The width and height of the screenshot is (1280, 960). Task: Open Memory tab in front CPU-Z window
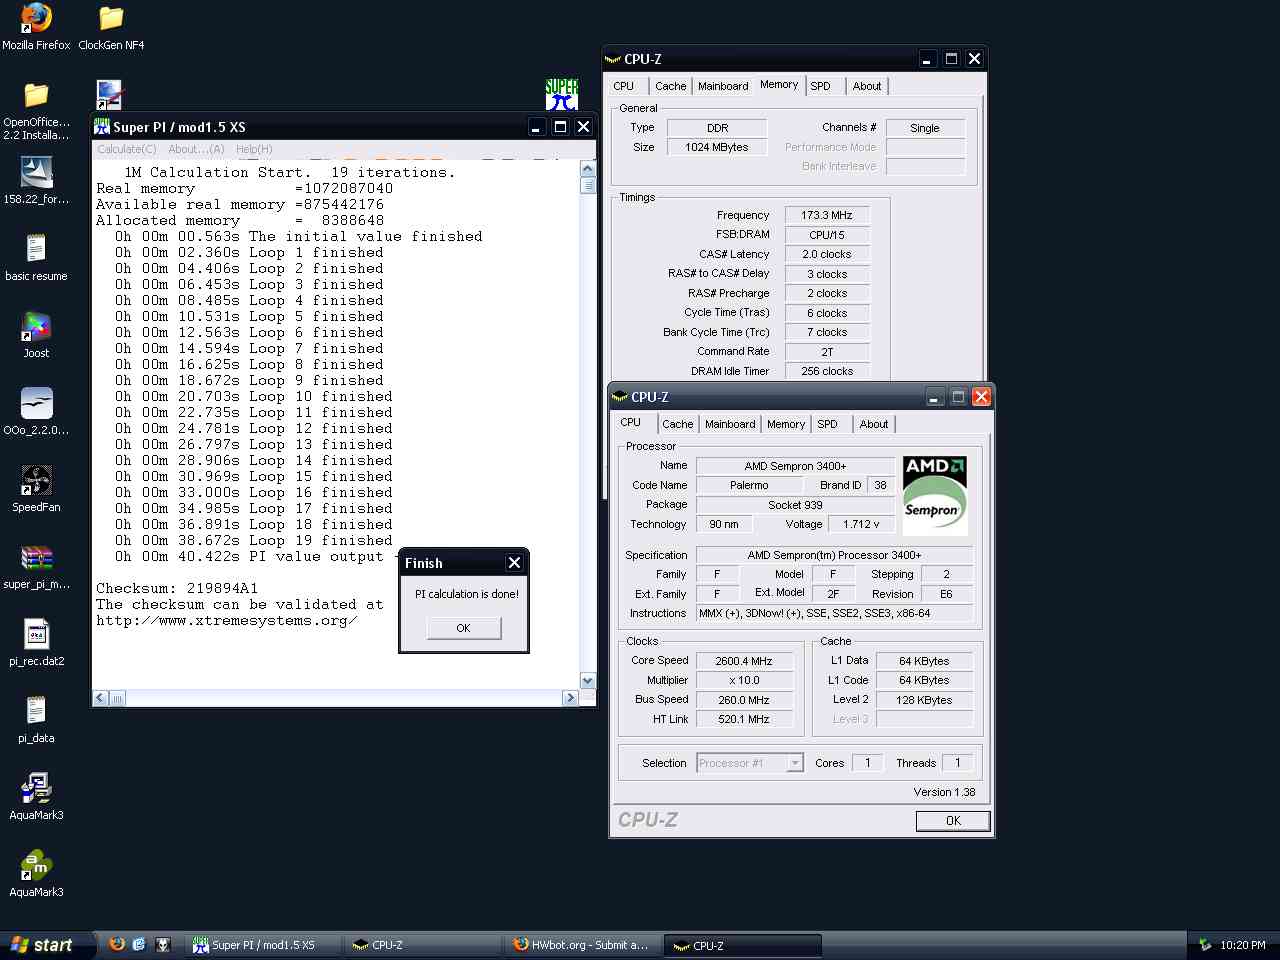coord(786,424)
